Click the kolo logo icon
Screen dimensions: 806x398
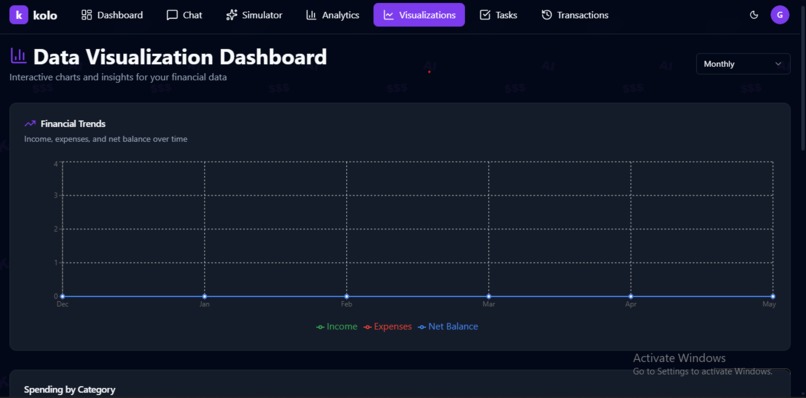(x=19, y=15)
